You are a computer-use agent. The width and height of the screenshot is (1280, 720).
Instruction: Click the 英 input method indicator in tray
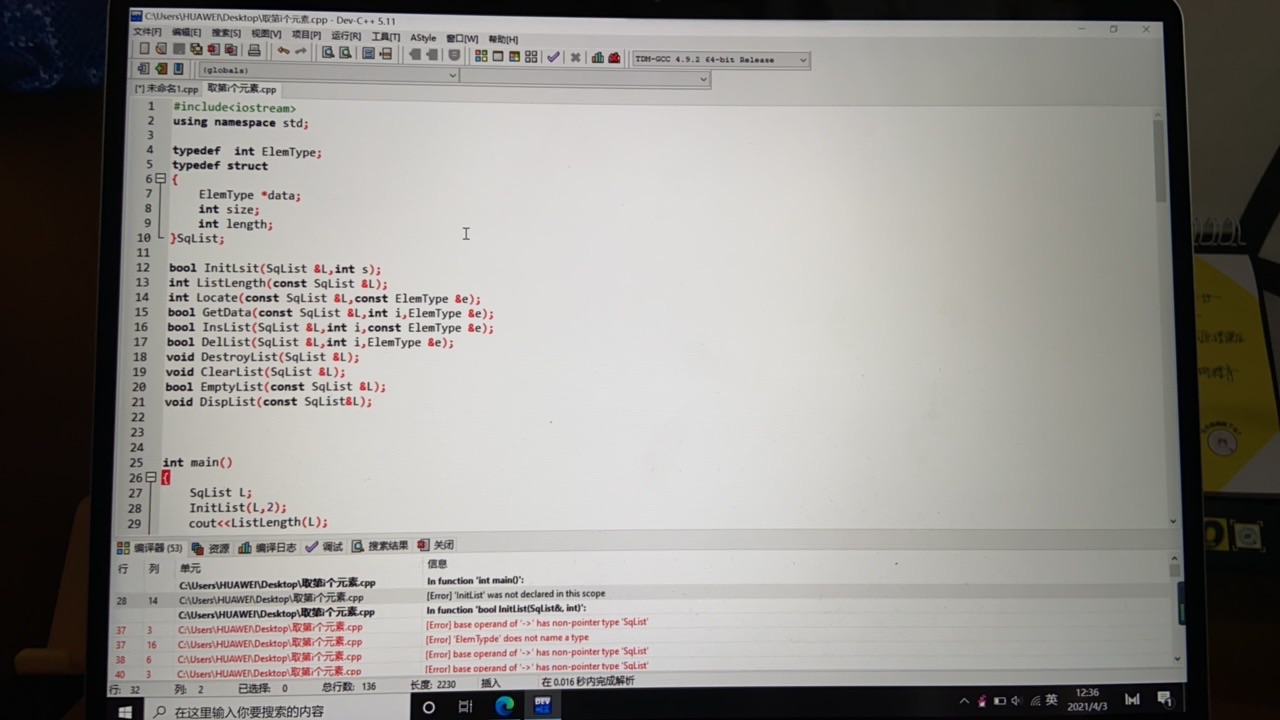coord(1050,700)
